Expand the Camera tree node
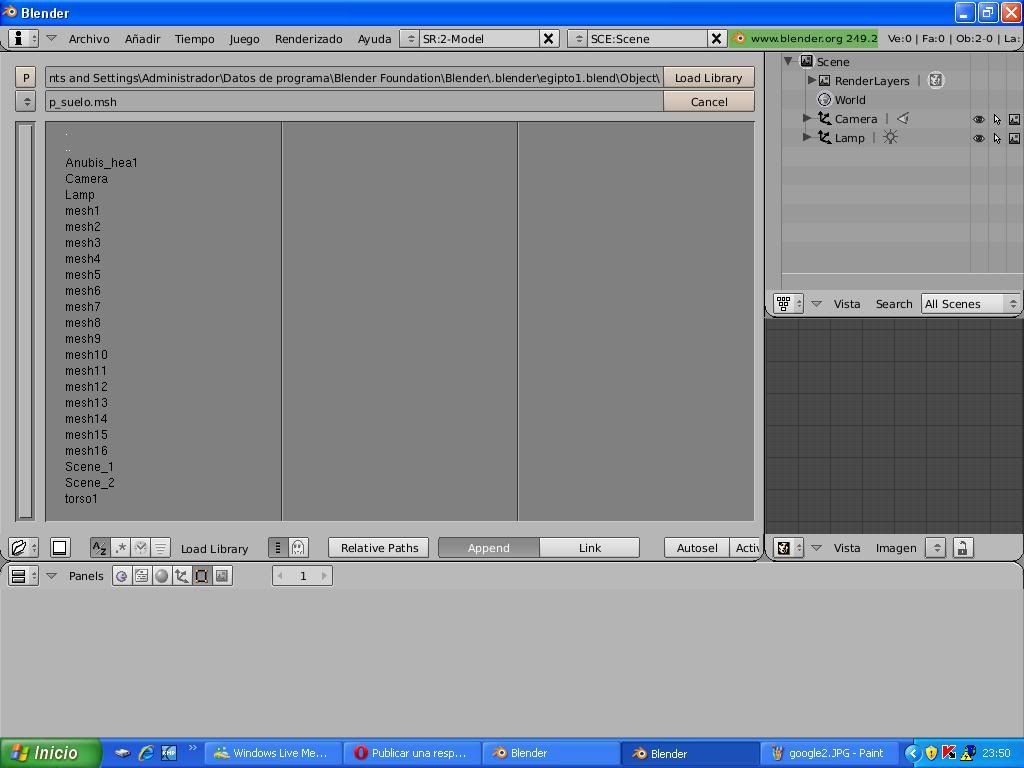Screen dimensions: 1024x768 coord(807,118)
